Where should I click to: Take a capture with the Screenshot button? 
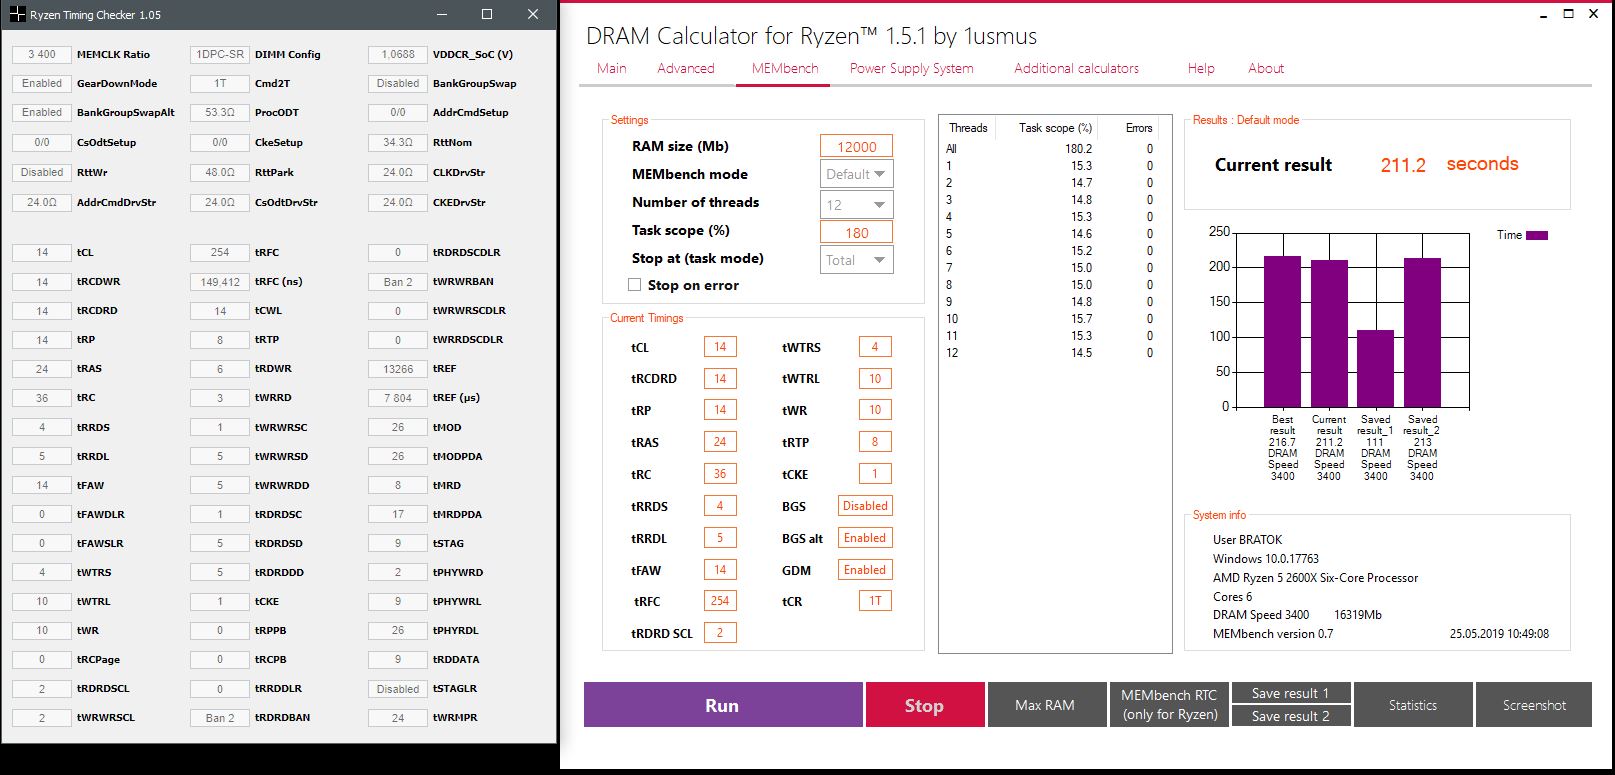pos(1534,705)
